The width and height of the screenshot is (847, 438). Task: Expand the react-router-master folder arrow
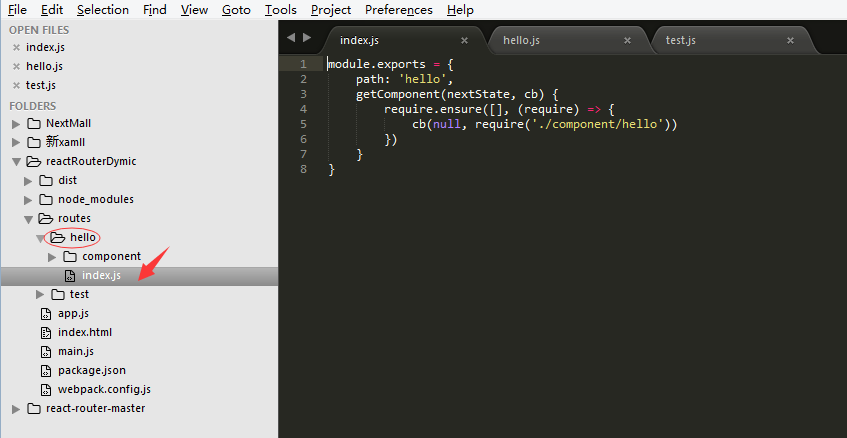click(x=16, y=409)
